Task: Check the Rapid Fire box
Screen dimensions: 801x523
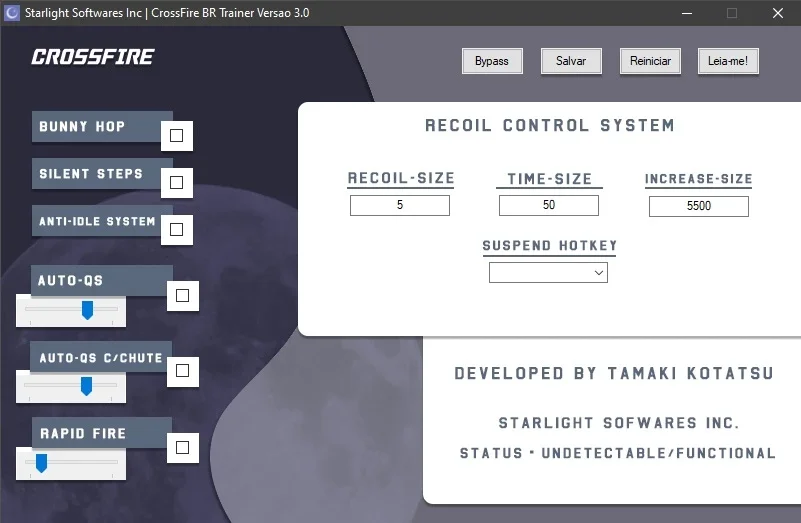Action: 183,448
